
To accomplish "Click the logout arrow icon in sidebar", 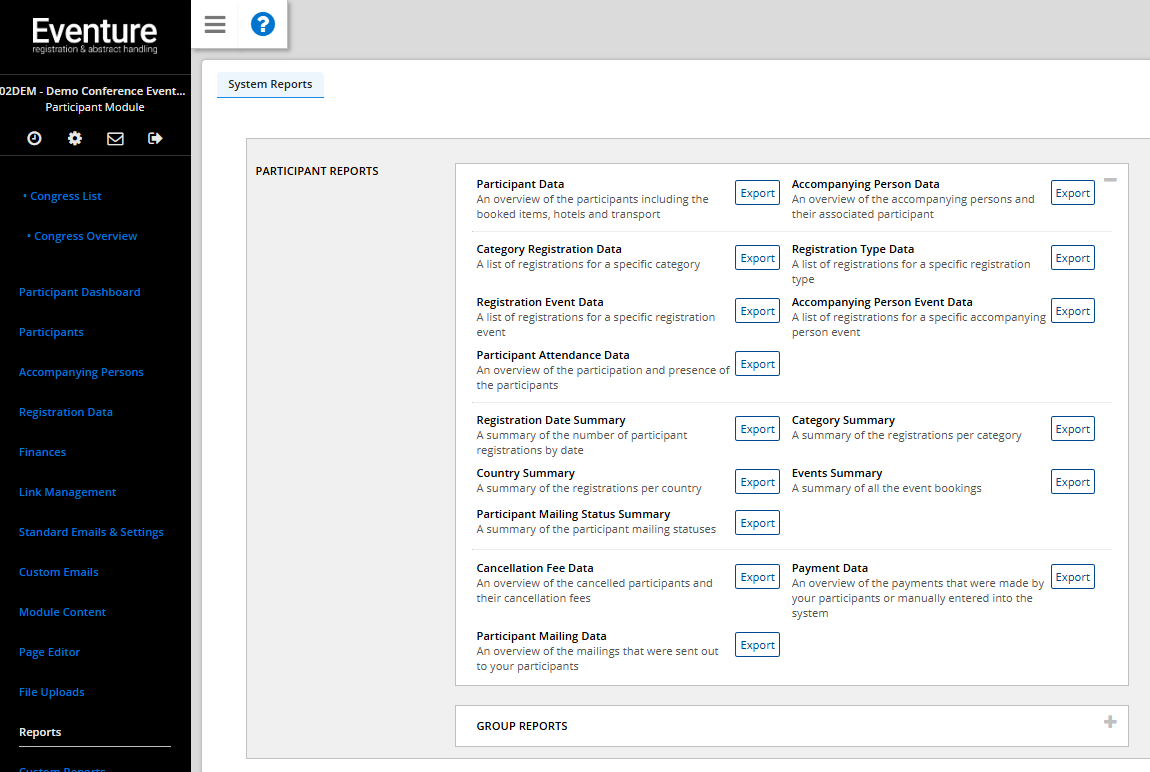I will coord(155,139).
